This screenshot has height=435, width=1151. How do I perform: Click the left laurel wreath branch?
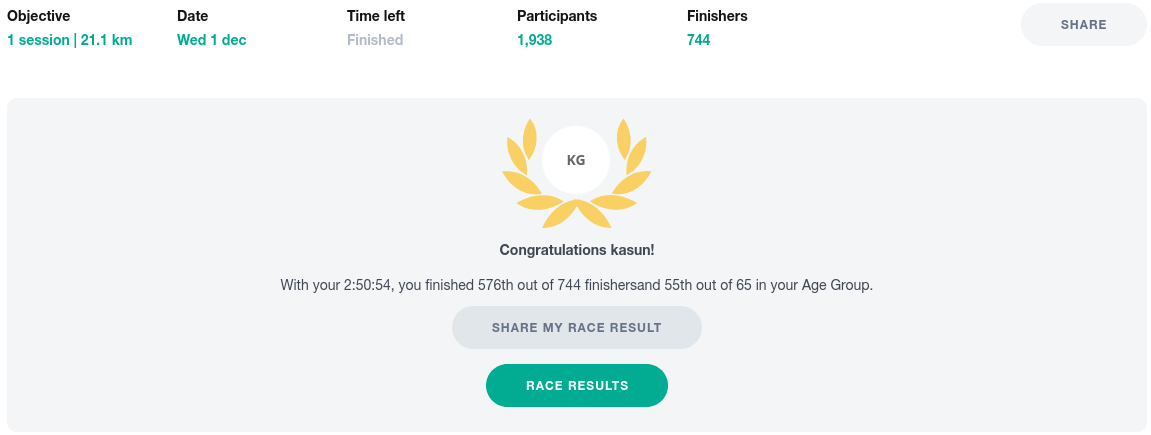coord(527,170)
